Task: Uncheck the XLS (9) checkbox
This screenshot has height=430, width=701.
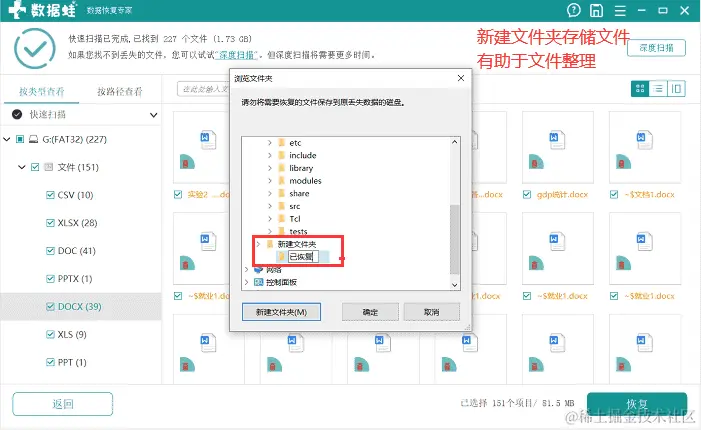Action: [50, 334]
